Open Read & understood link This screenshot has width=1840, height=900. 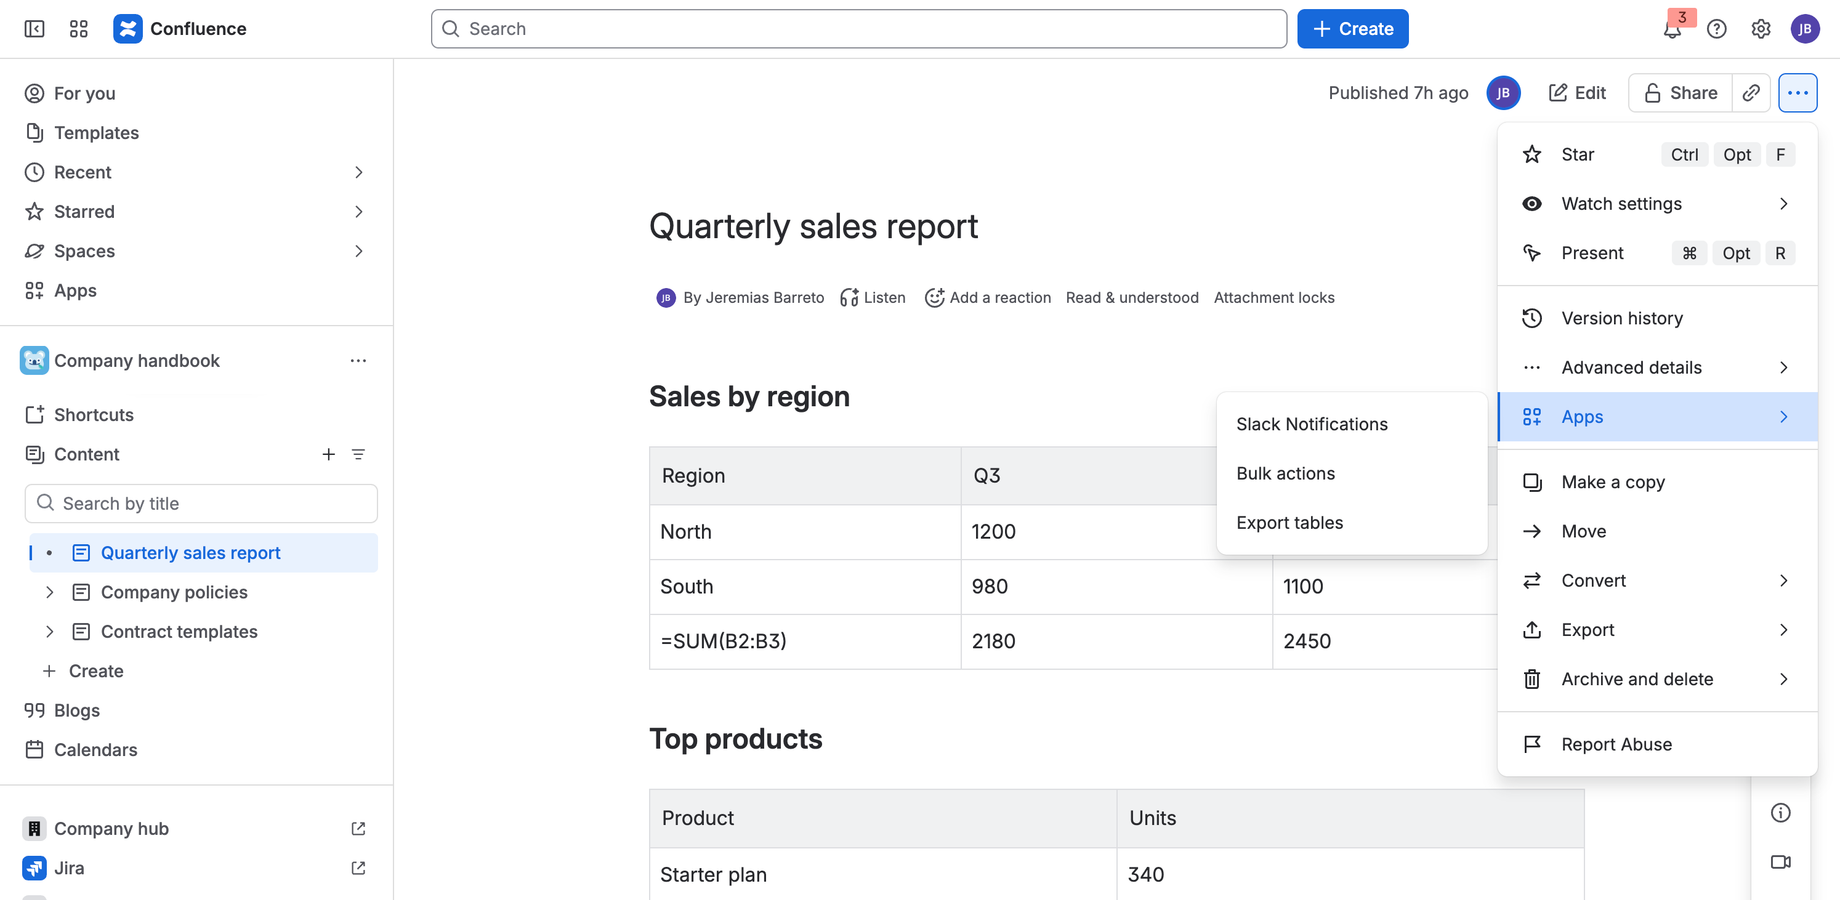[1132, 298]
